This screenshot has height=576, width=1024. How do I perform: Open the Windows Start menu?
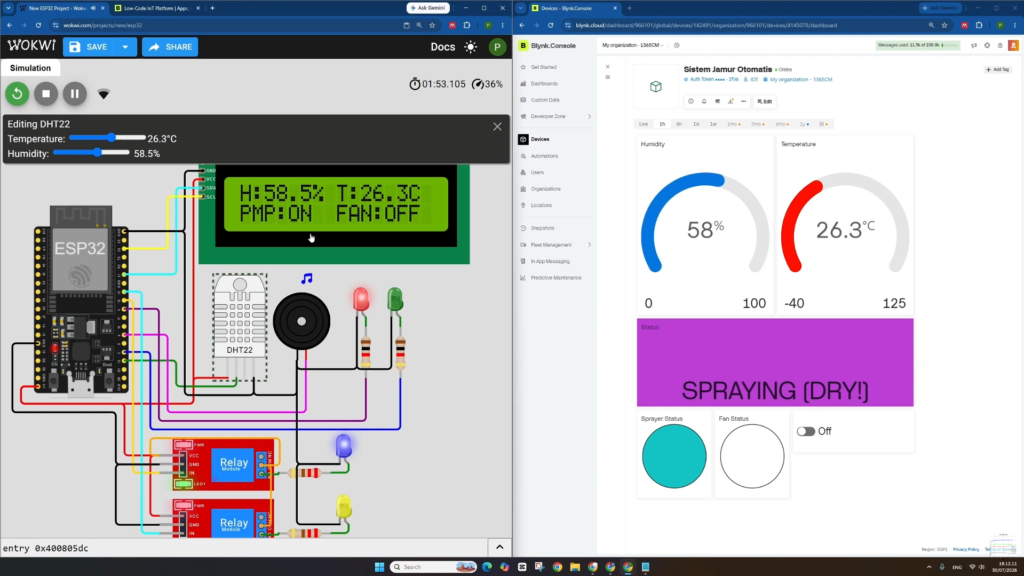(x=379, y=566)
